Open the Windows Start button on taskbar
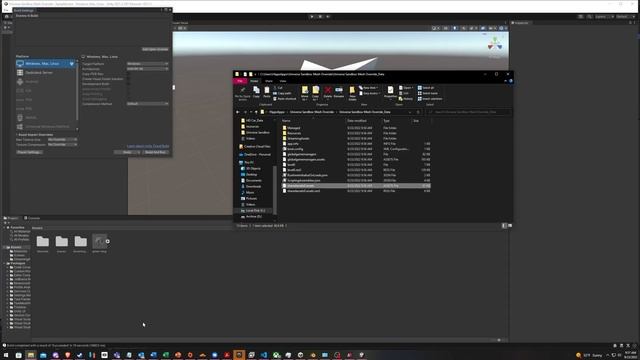The image size is (640, 360). tap(6, 355)
